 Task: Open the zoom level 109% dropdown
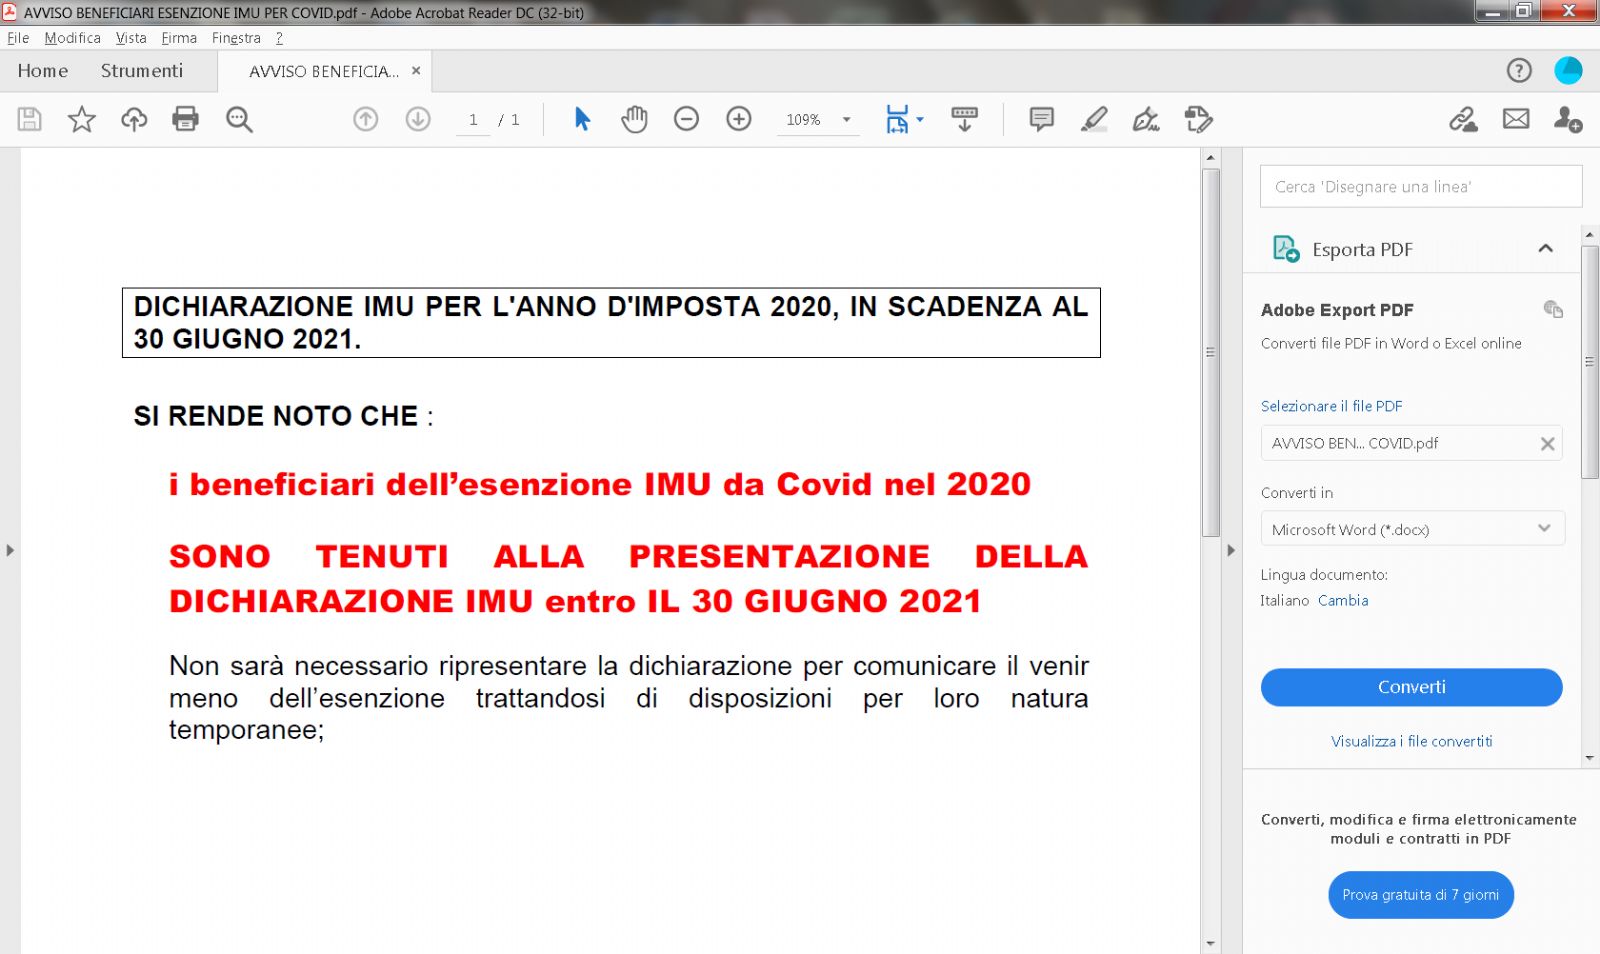click(x=846, y=119)
